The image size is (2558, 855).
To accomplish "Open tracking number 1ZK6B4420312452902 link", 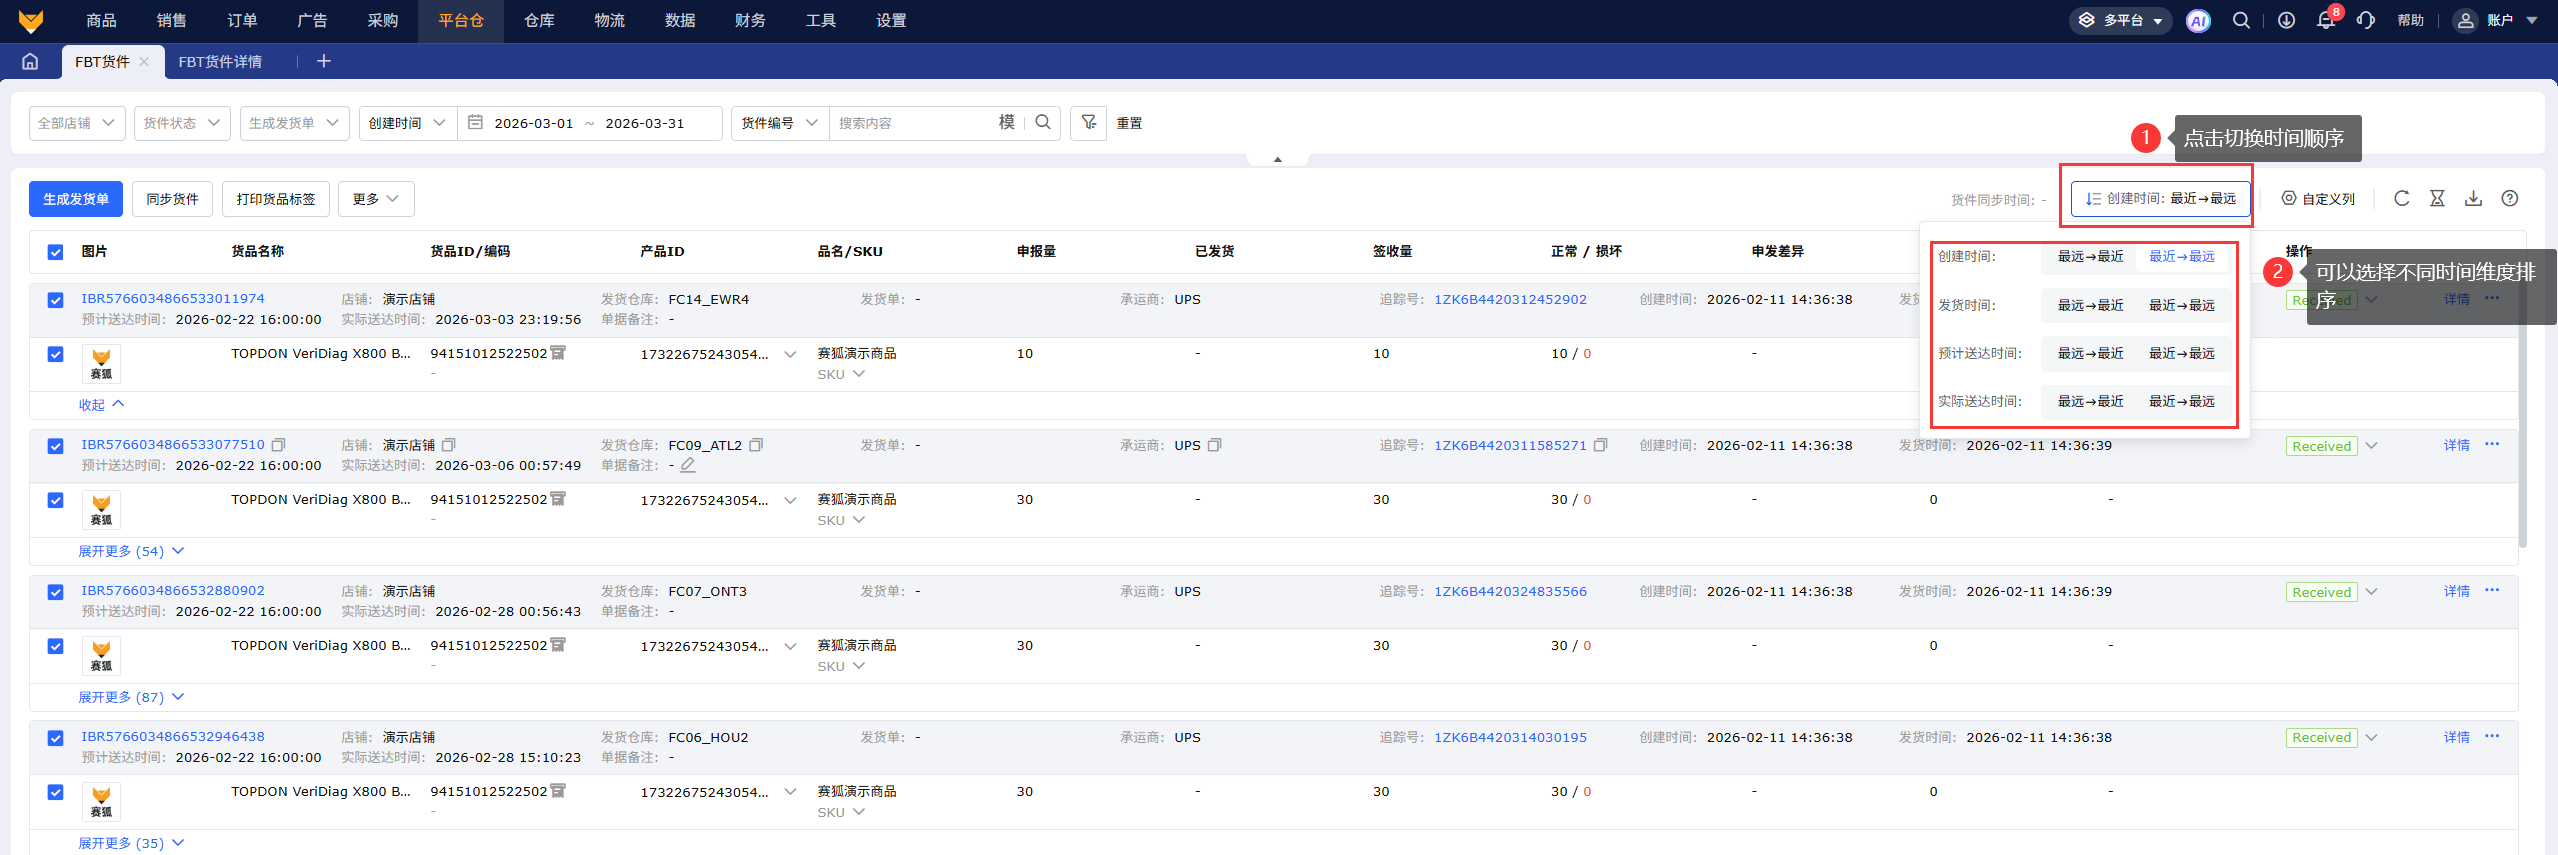I will pyautogui.click(x=1510, y=299).
